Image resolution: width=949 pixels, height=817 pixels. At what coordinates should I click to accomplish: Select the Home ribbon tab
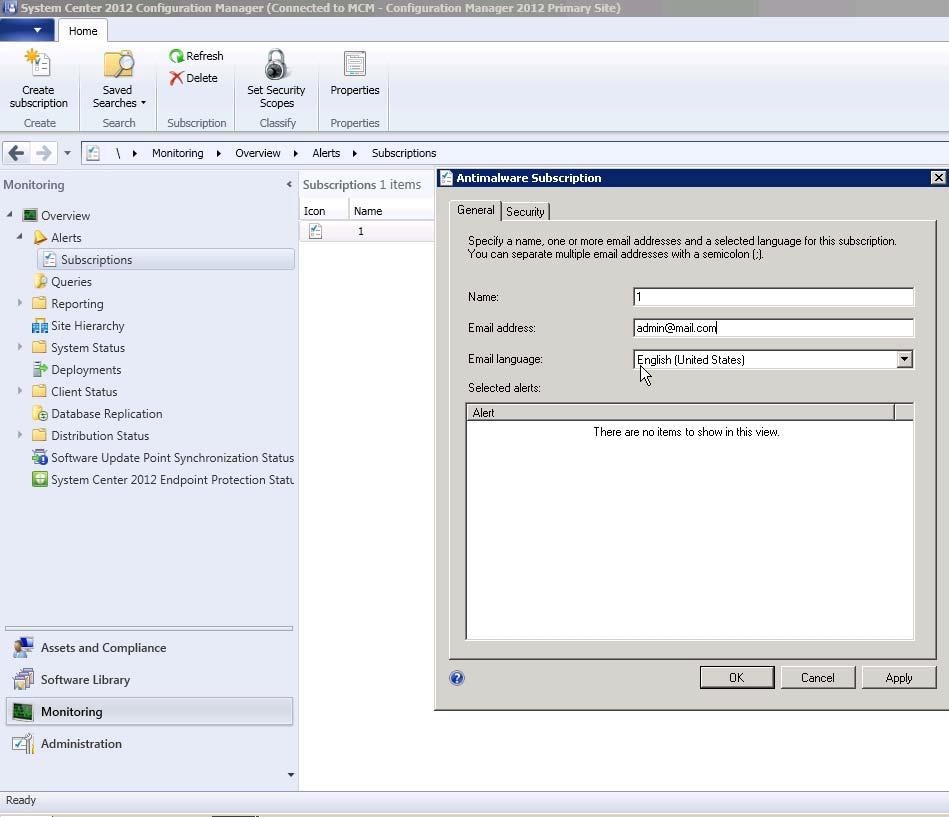[83, 31]
